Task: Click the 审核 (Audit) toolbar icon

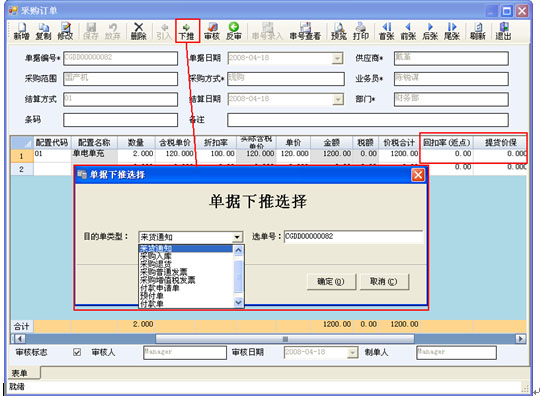Action: coord(212,31)
